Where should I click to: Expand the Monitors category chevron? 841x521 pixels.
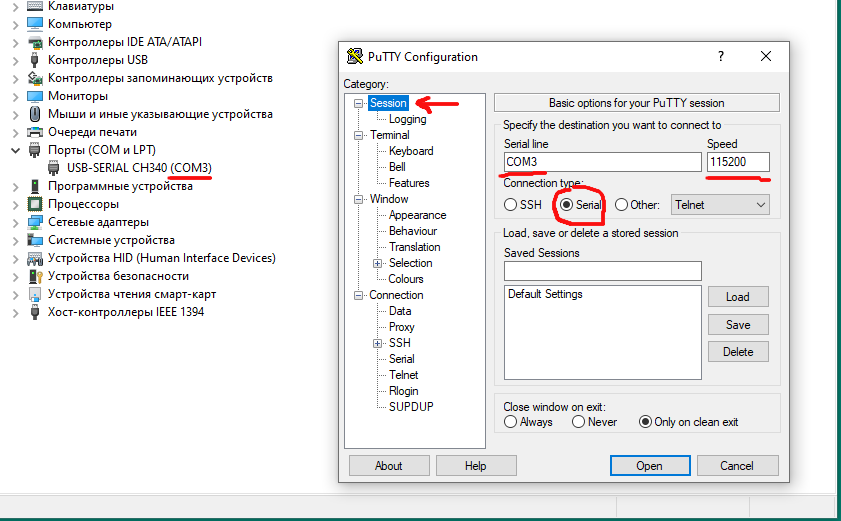pyautogui.click(x=16, y=97)
